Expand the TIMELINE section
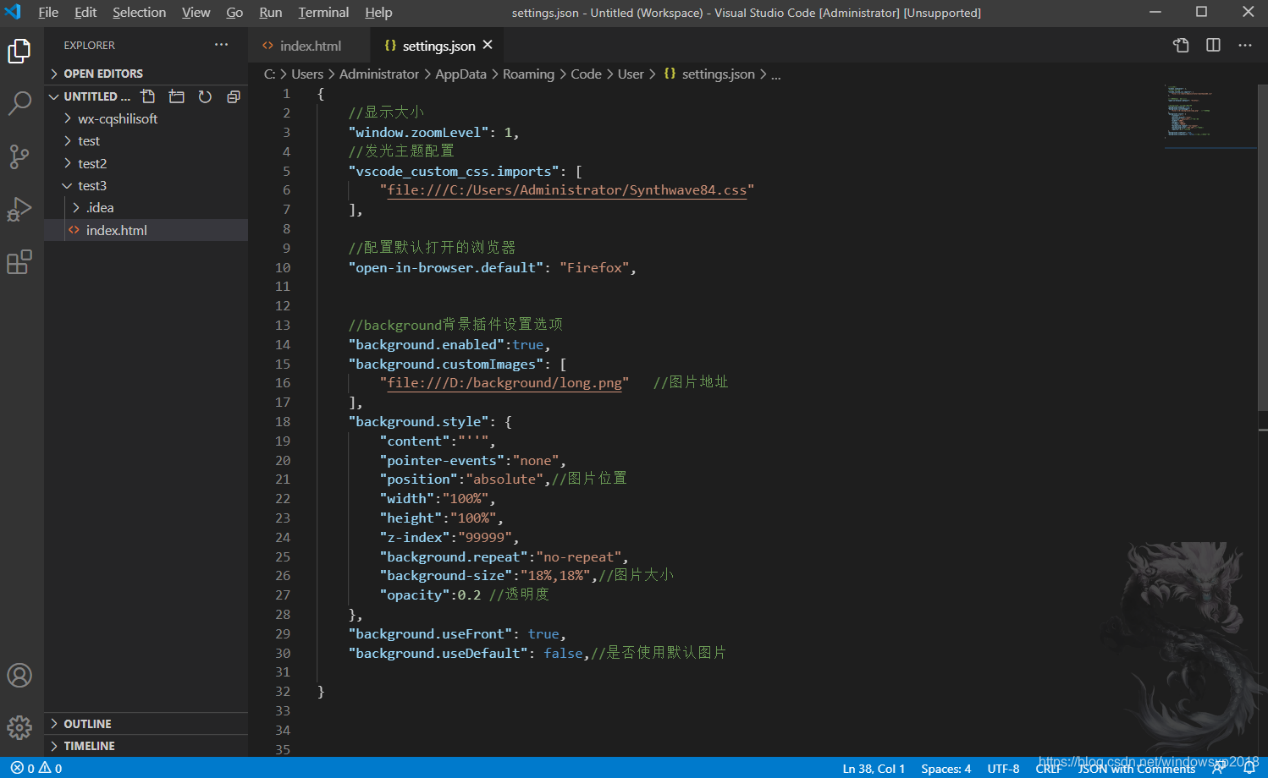The image size is (1268, 778). pos(89,746)
